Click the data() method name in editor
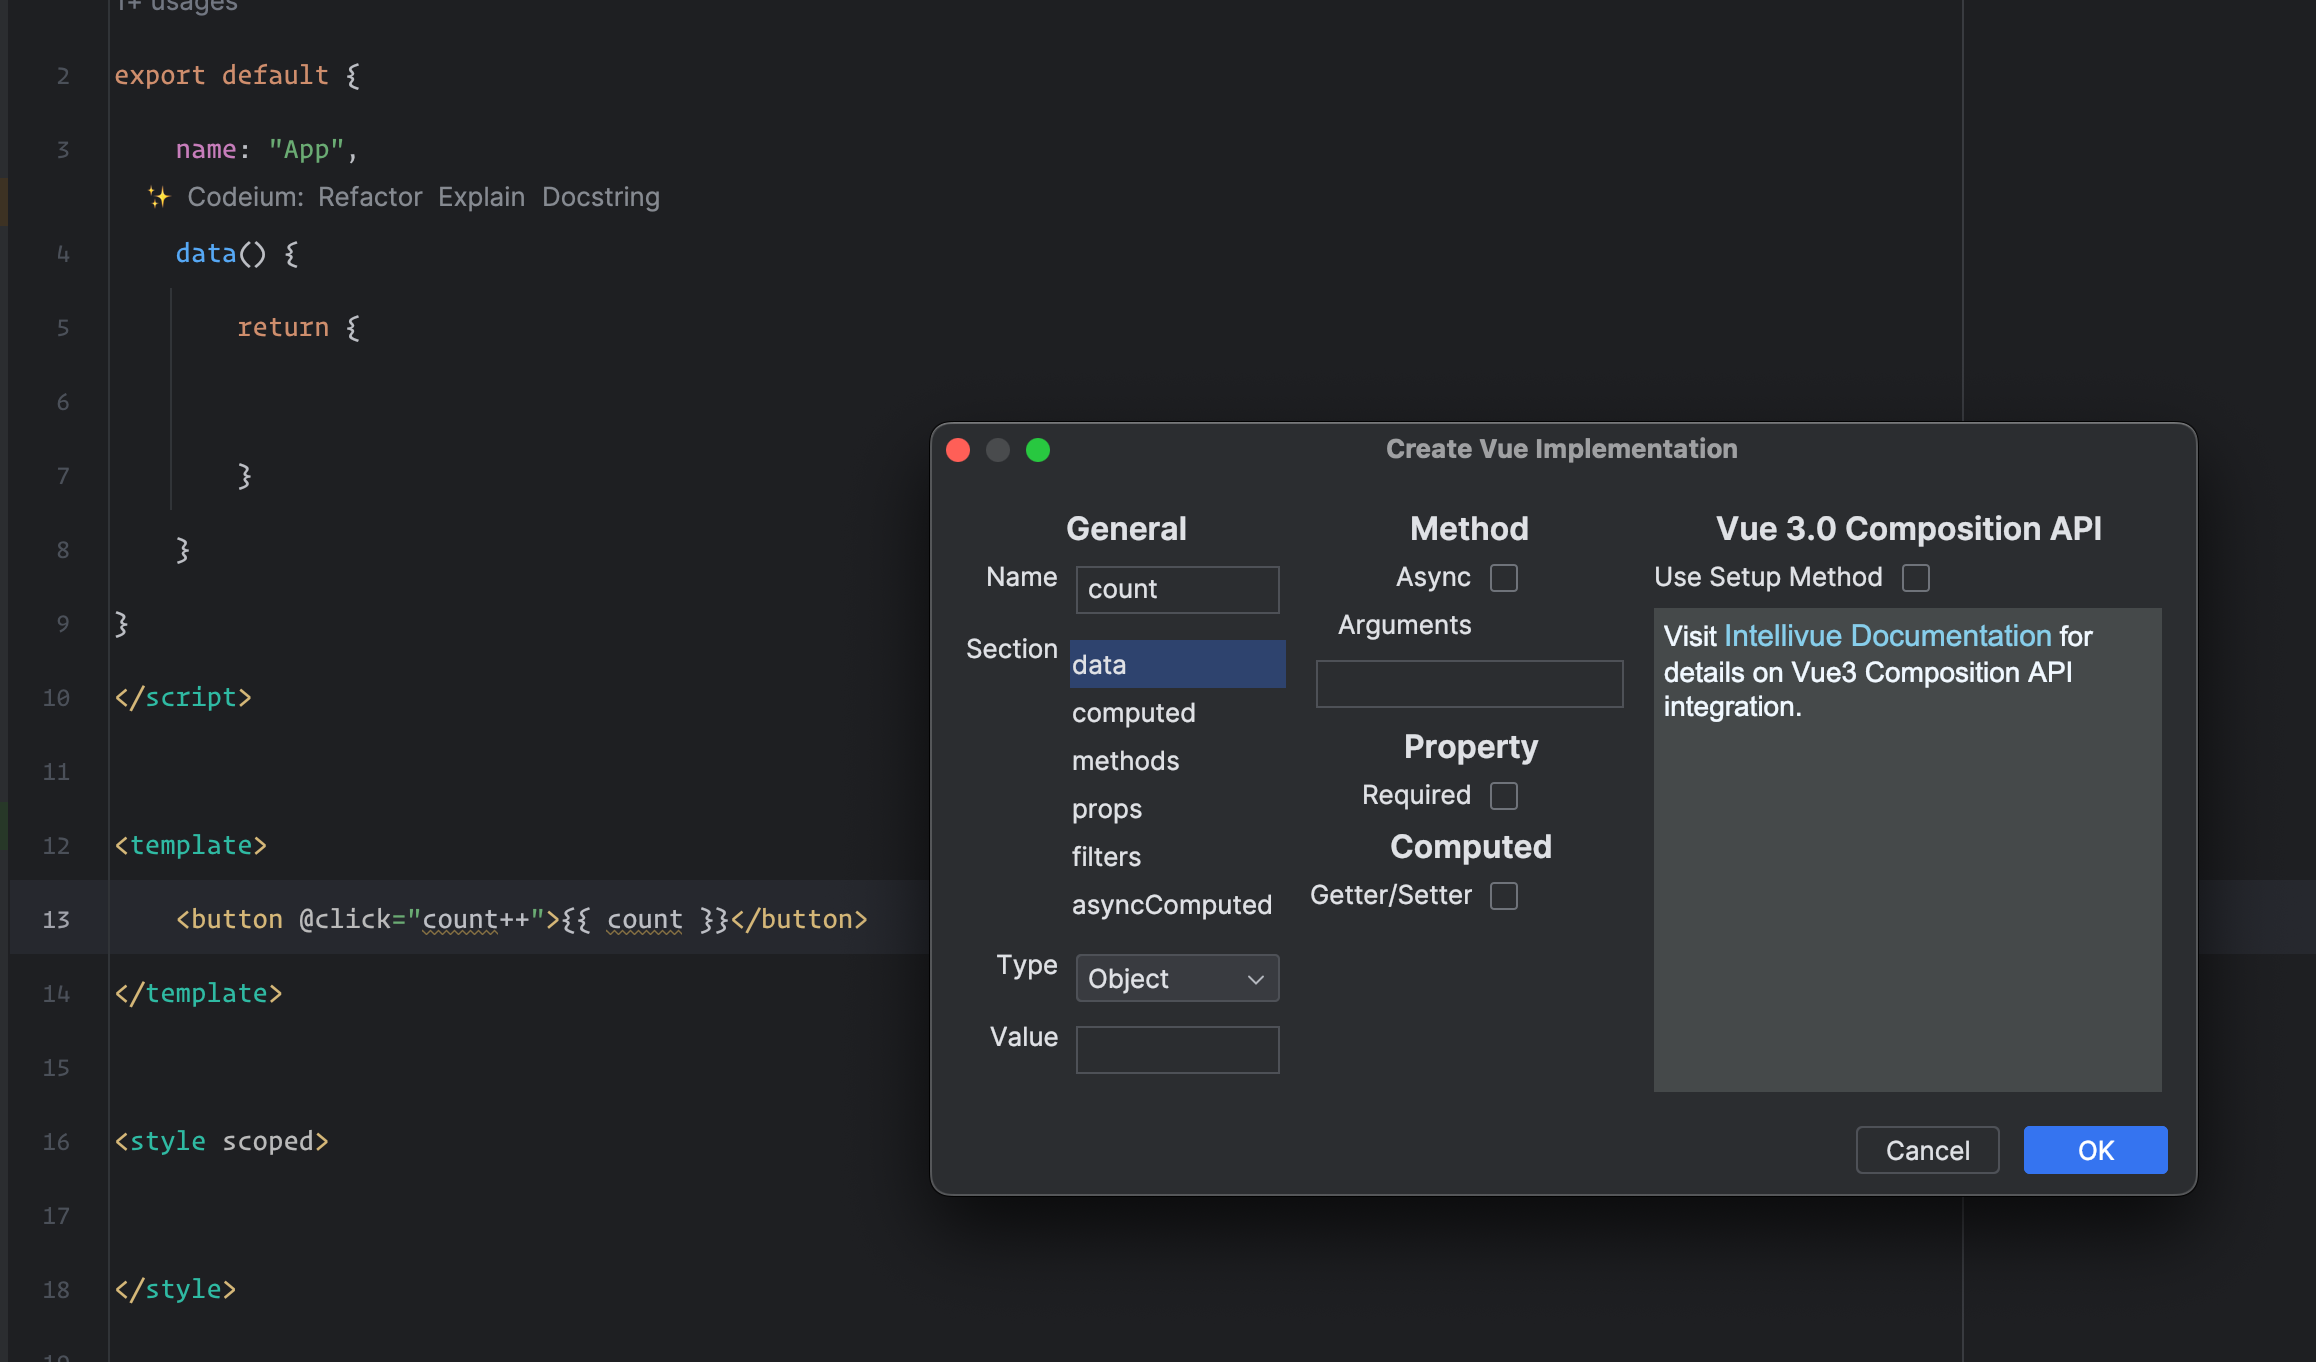This screenshot has height=1362, width=2316. (206, 253)
